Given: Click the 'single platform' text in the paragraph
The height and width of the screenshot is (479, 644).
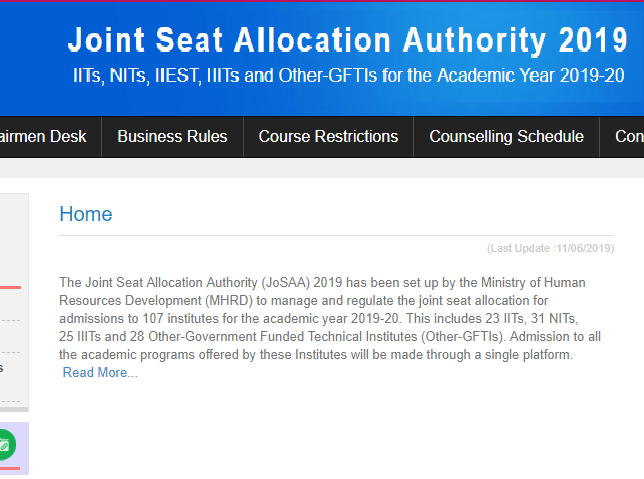Looking at the screenshot, I should pos(527,355).
